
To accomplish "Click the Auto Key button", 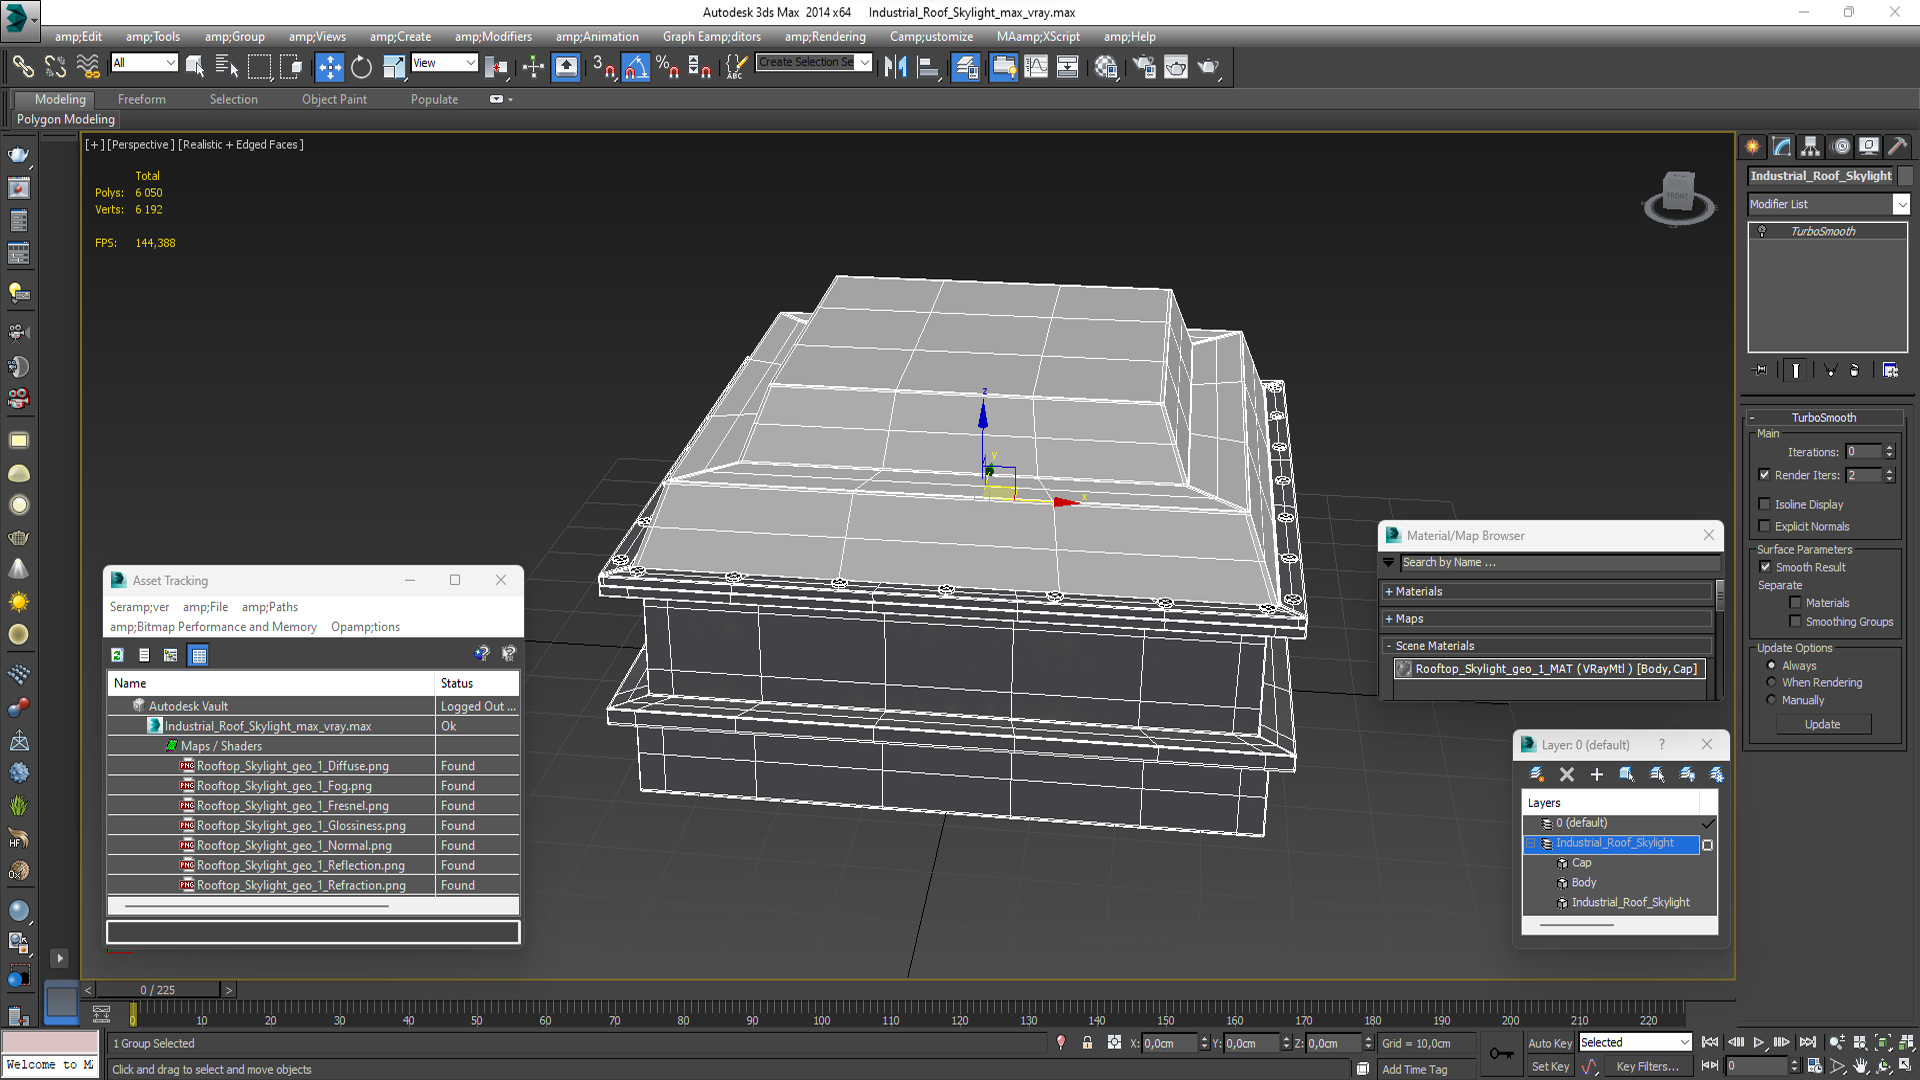I will [x=1549, y=1043].
